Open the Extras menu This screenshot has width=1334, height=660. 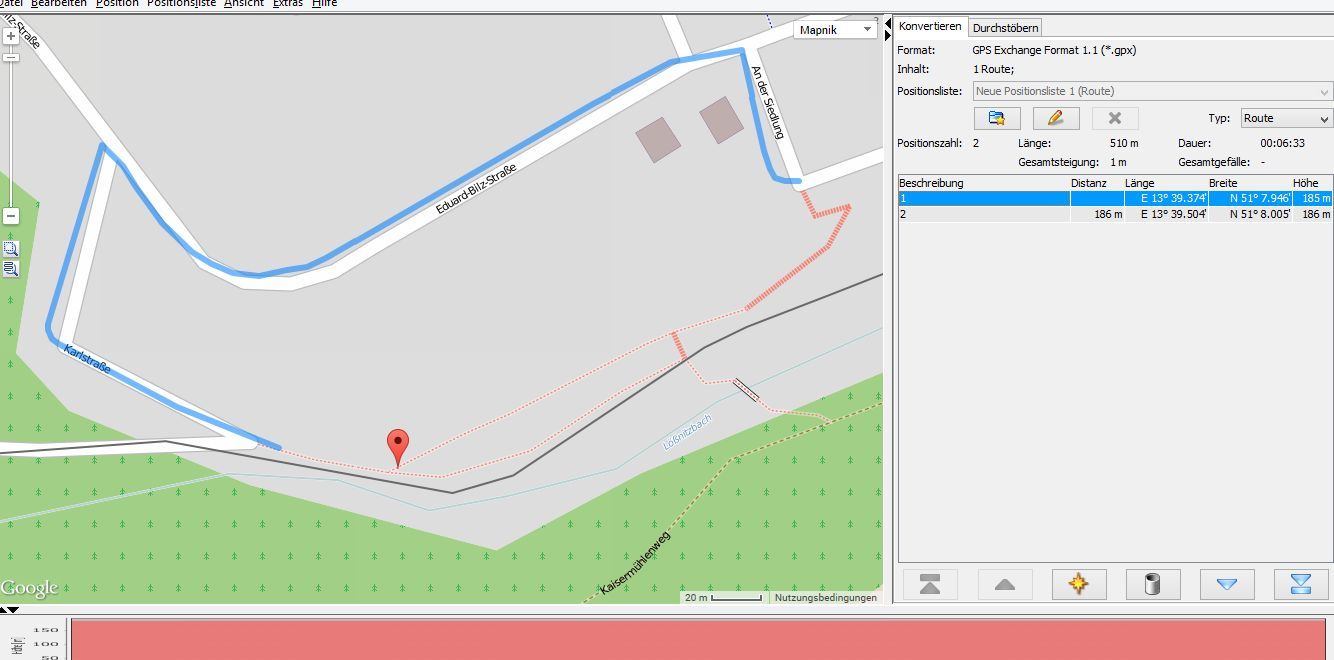[287, 4]
